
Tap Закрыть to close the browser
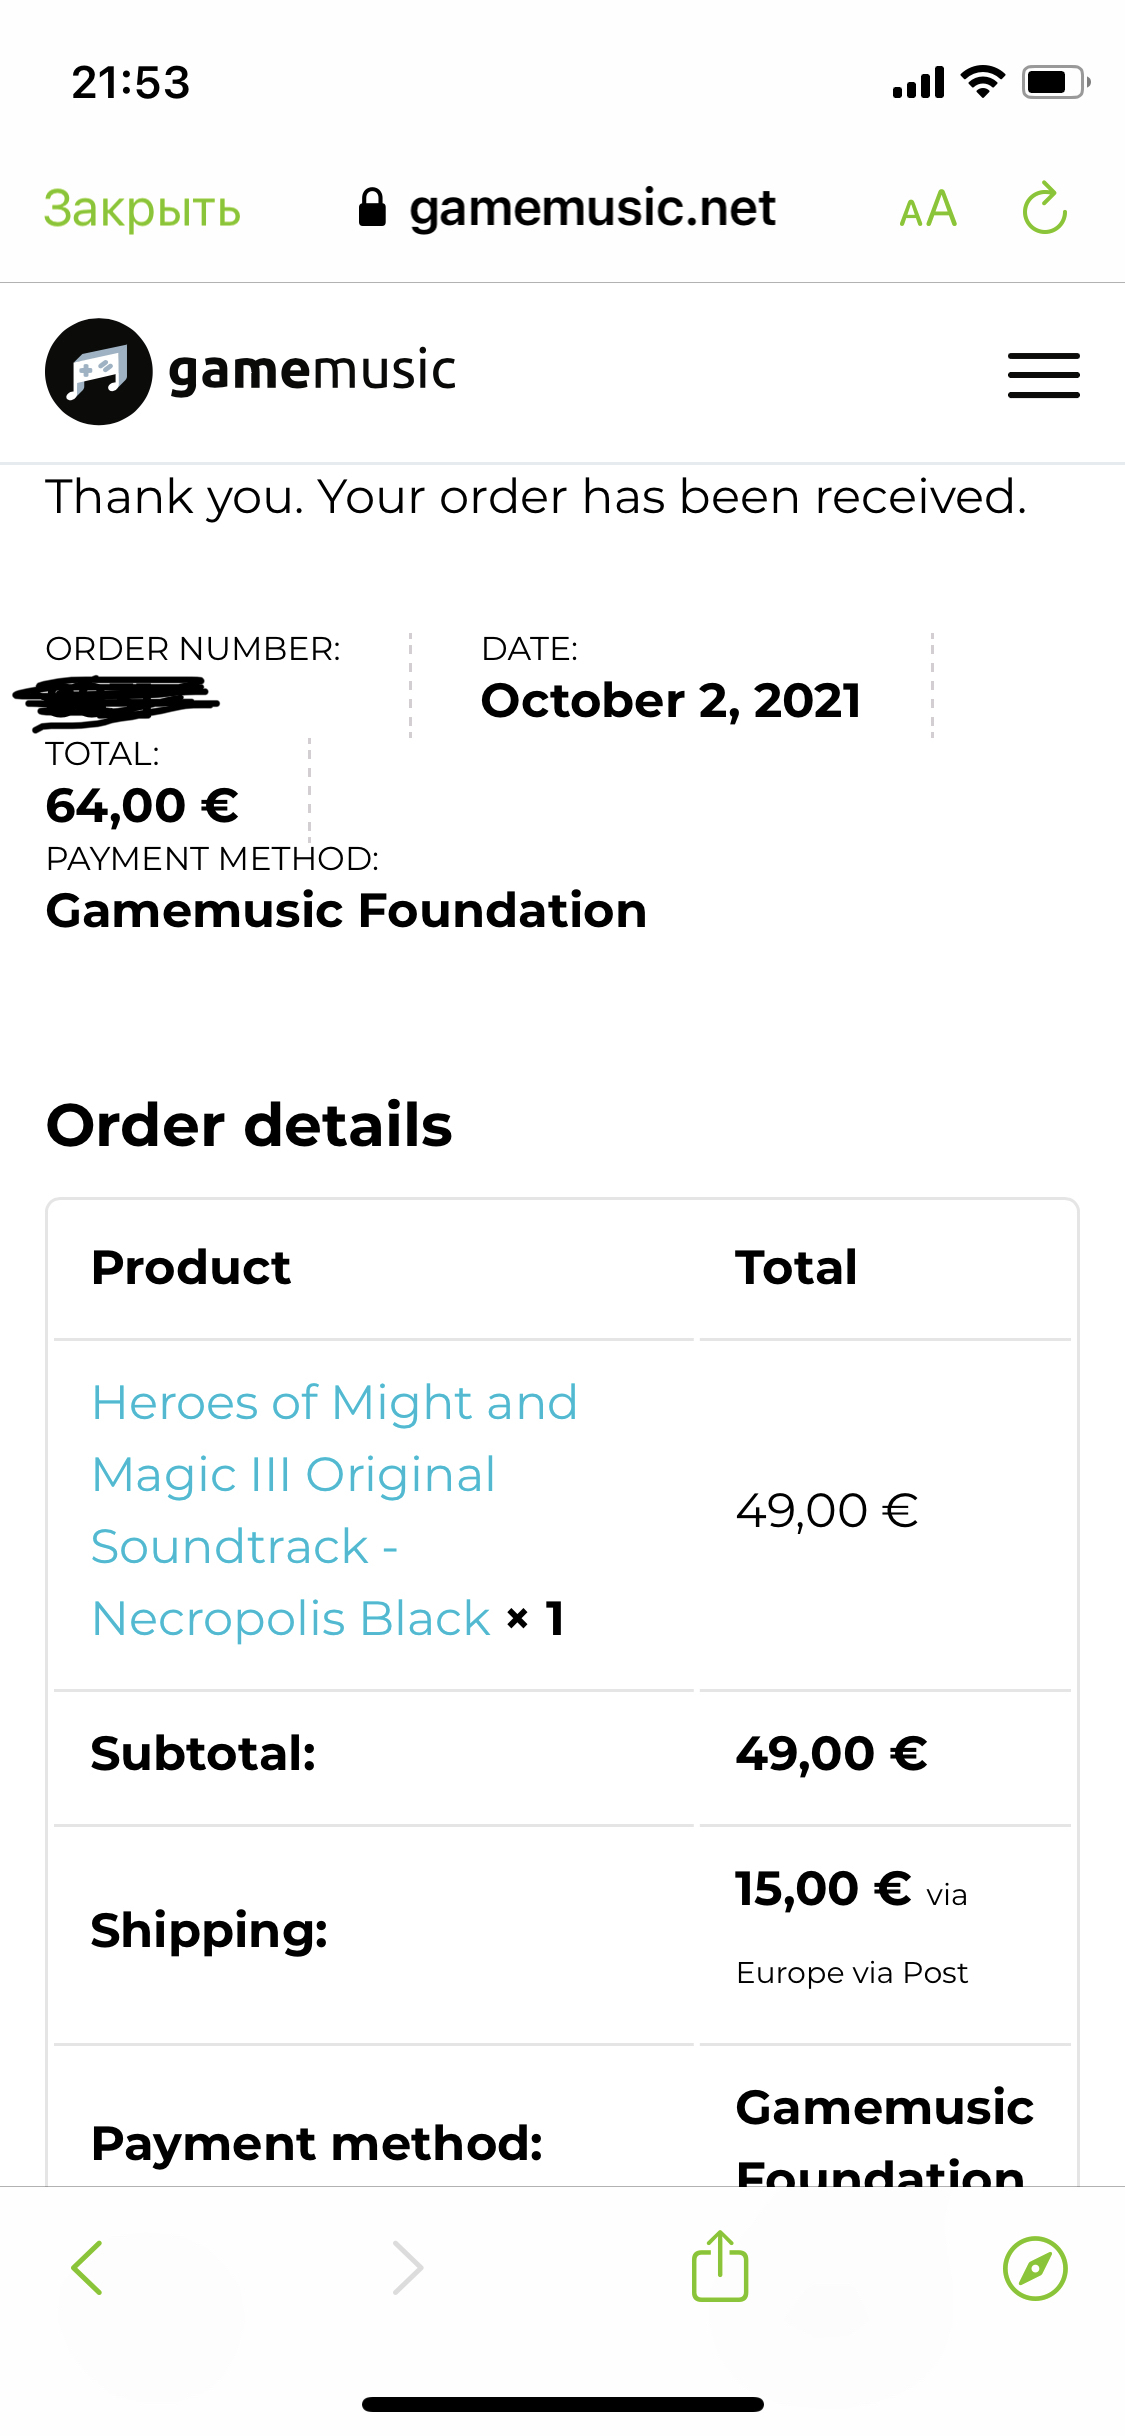tap(142, 209)
